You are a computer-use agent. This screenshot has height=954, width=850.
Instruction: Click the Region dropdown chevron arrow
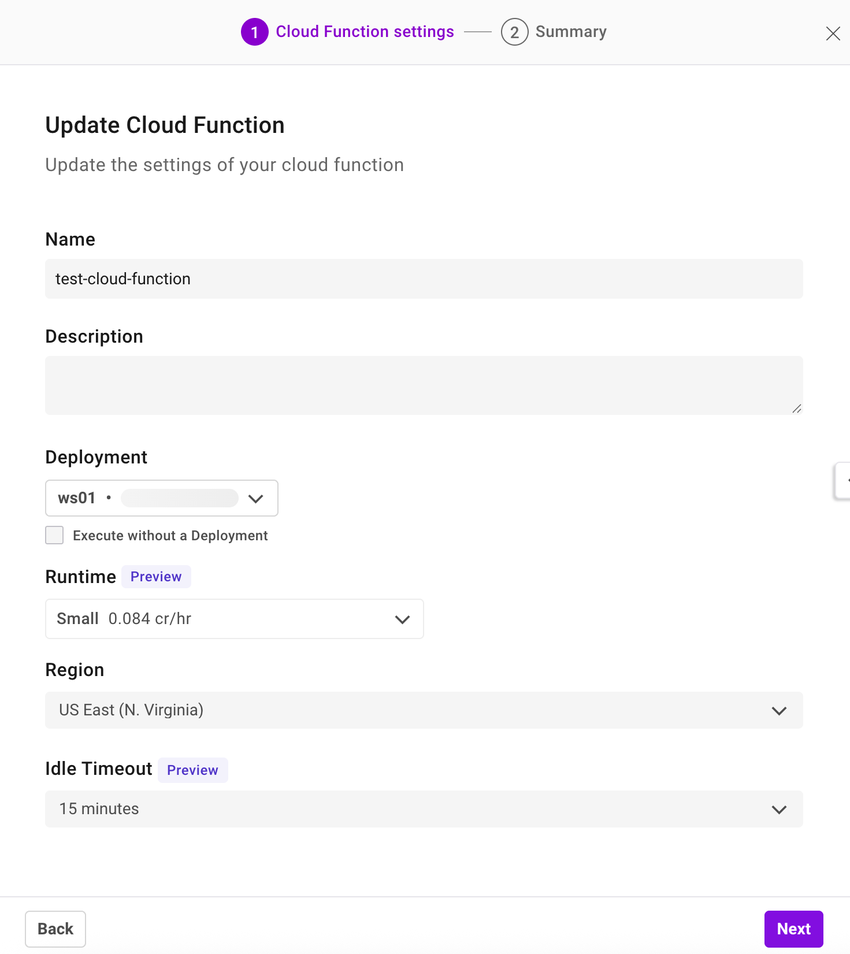[779, 710]
